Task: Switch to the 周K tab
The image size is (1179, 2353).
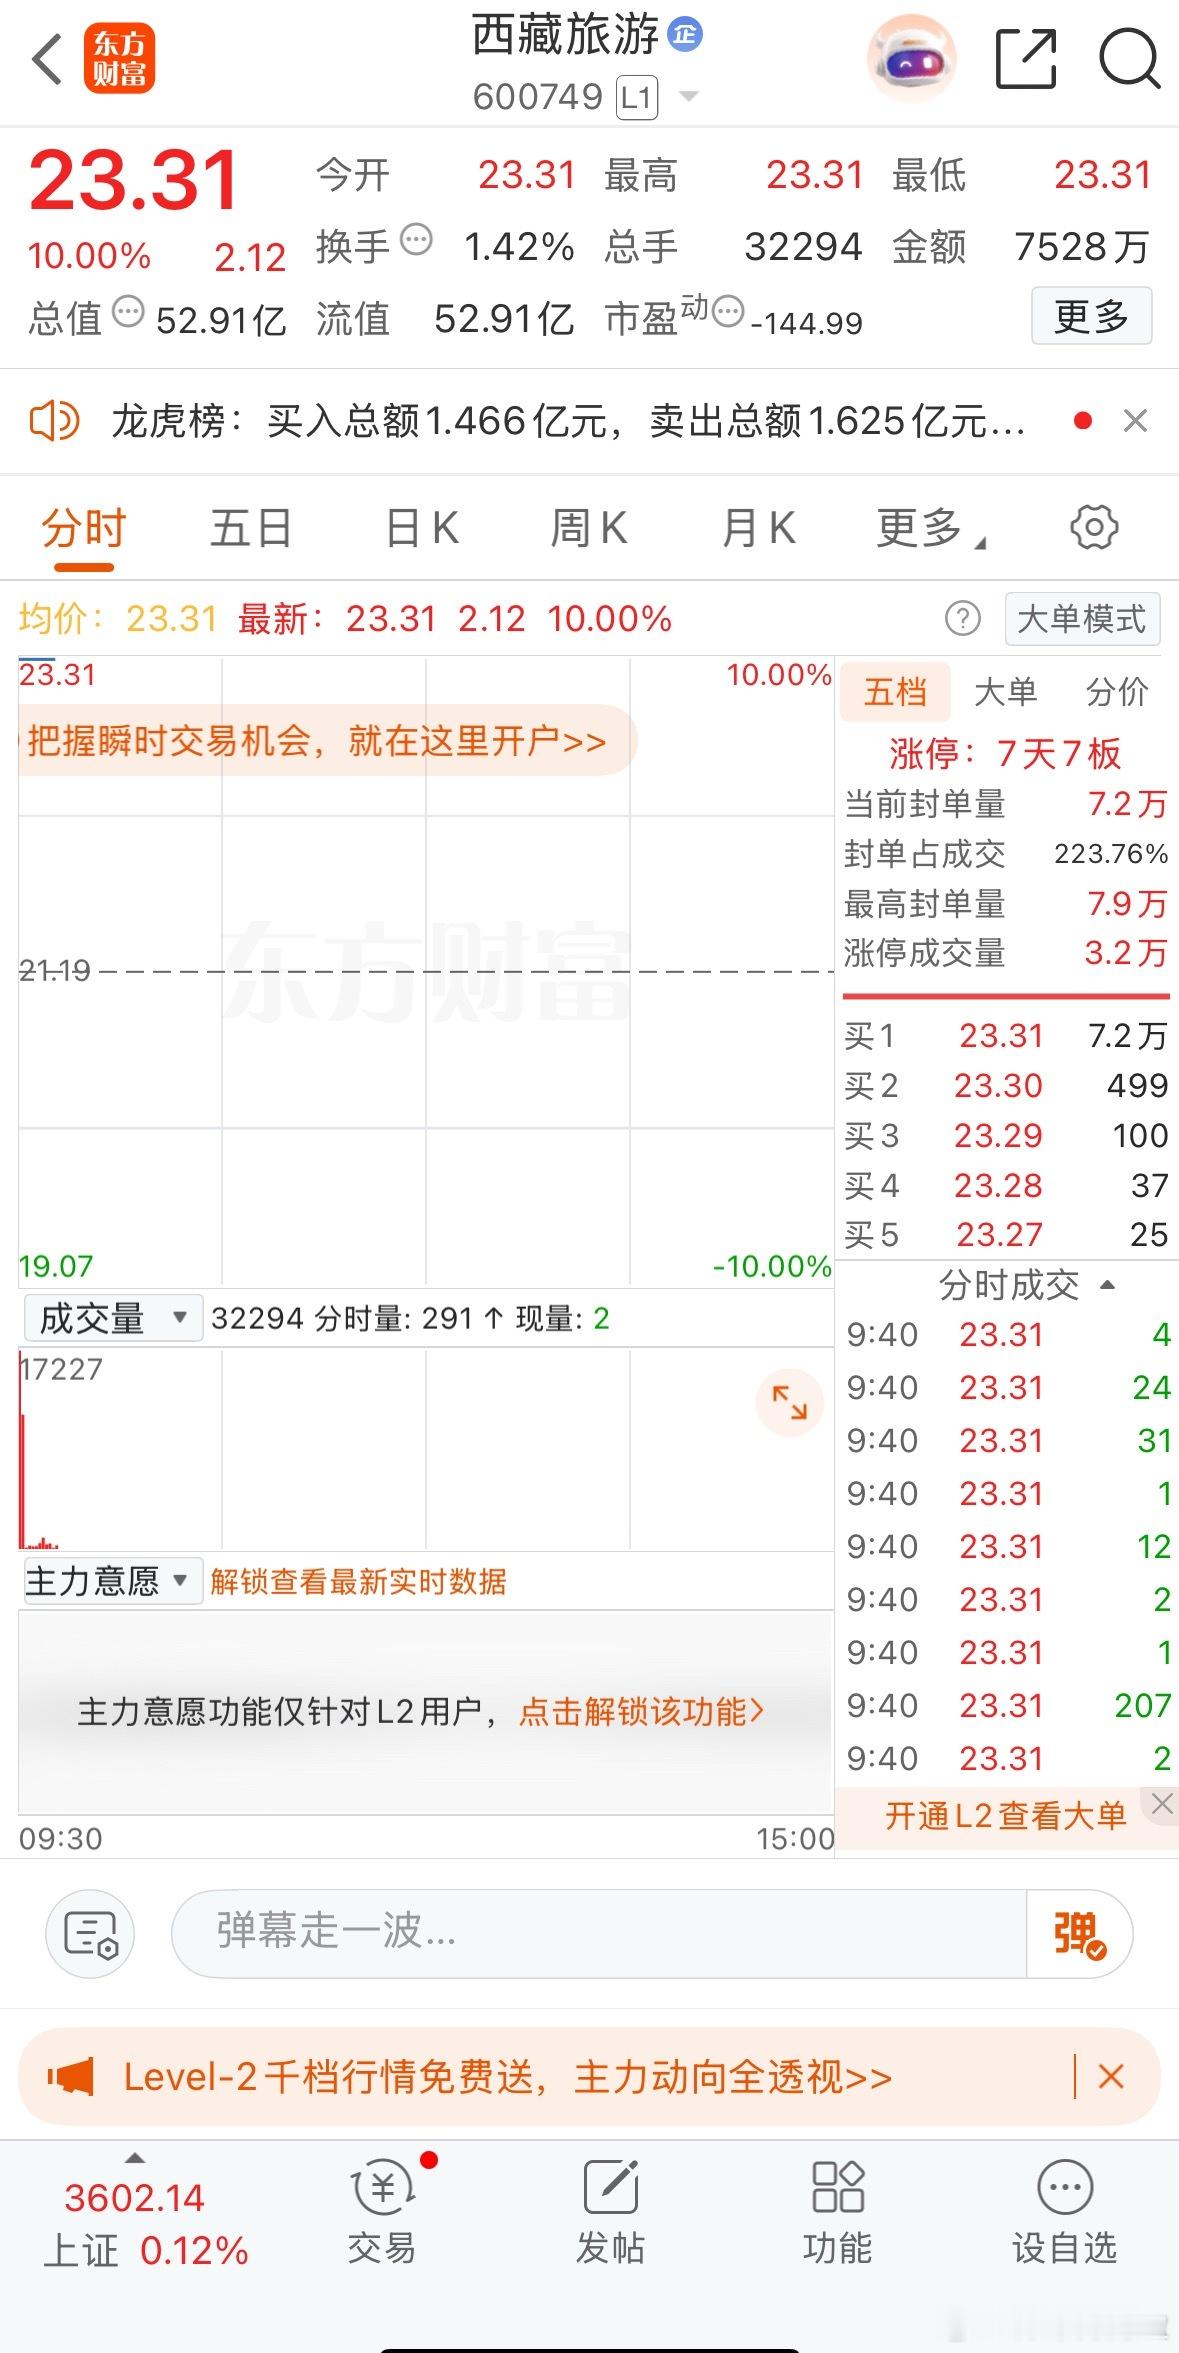Action: [590, 528]
